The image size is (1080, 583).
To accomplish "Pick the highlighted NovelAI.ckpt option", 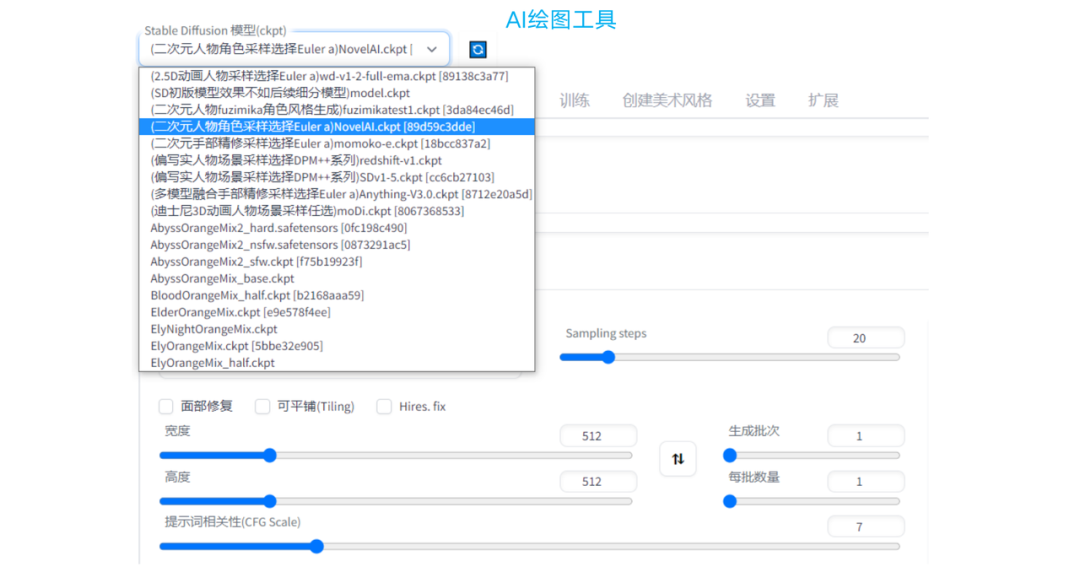I will [337, 127].
